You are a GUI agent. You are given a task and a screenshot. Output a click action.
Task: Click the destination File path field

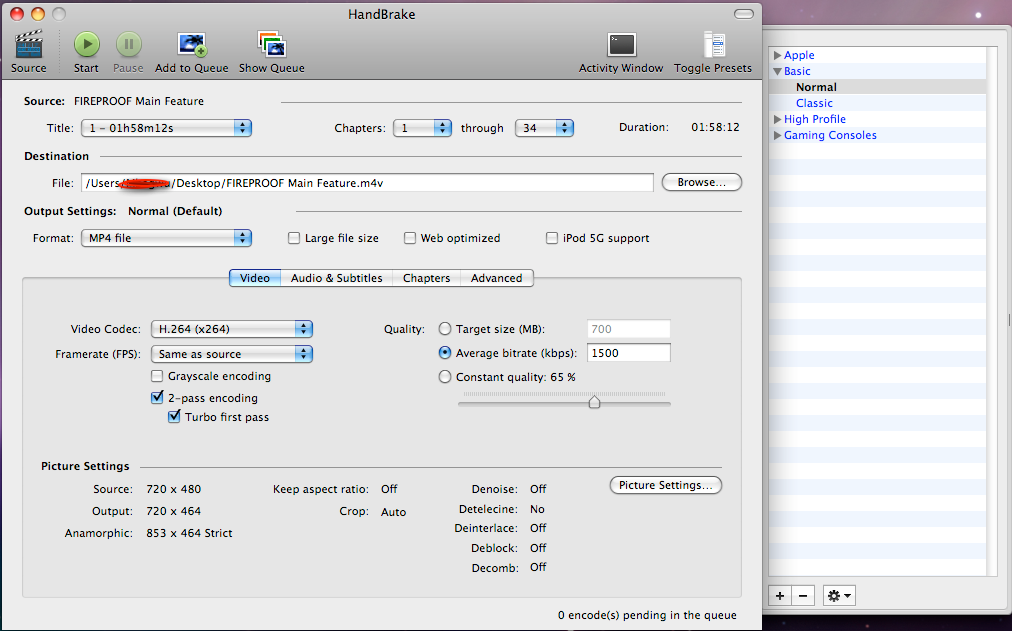pos(367,183)
